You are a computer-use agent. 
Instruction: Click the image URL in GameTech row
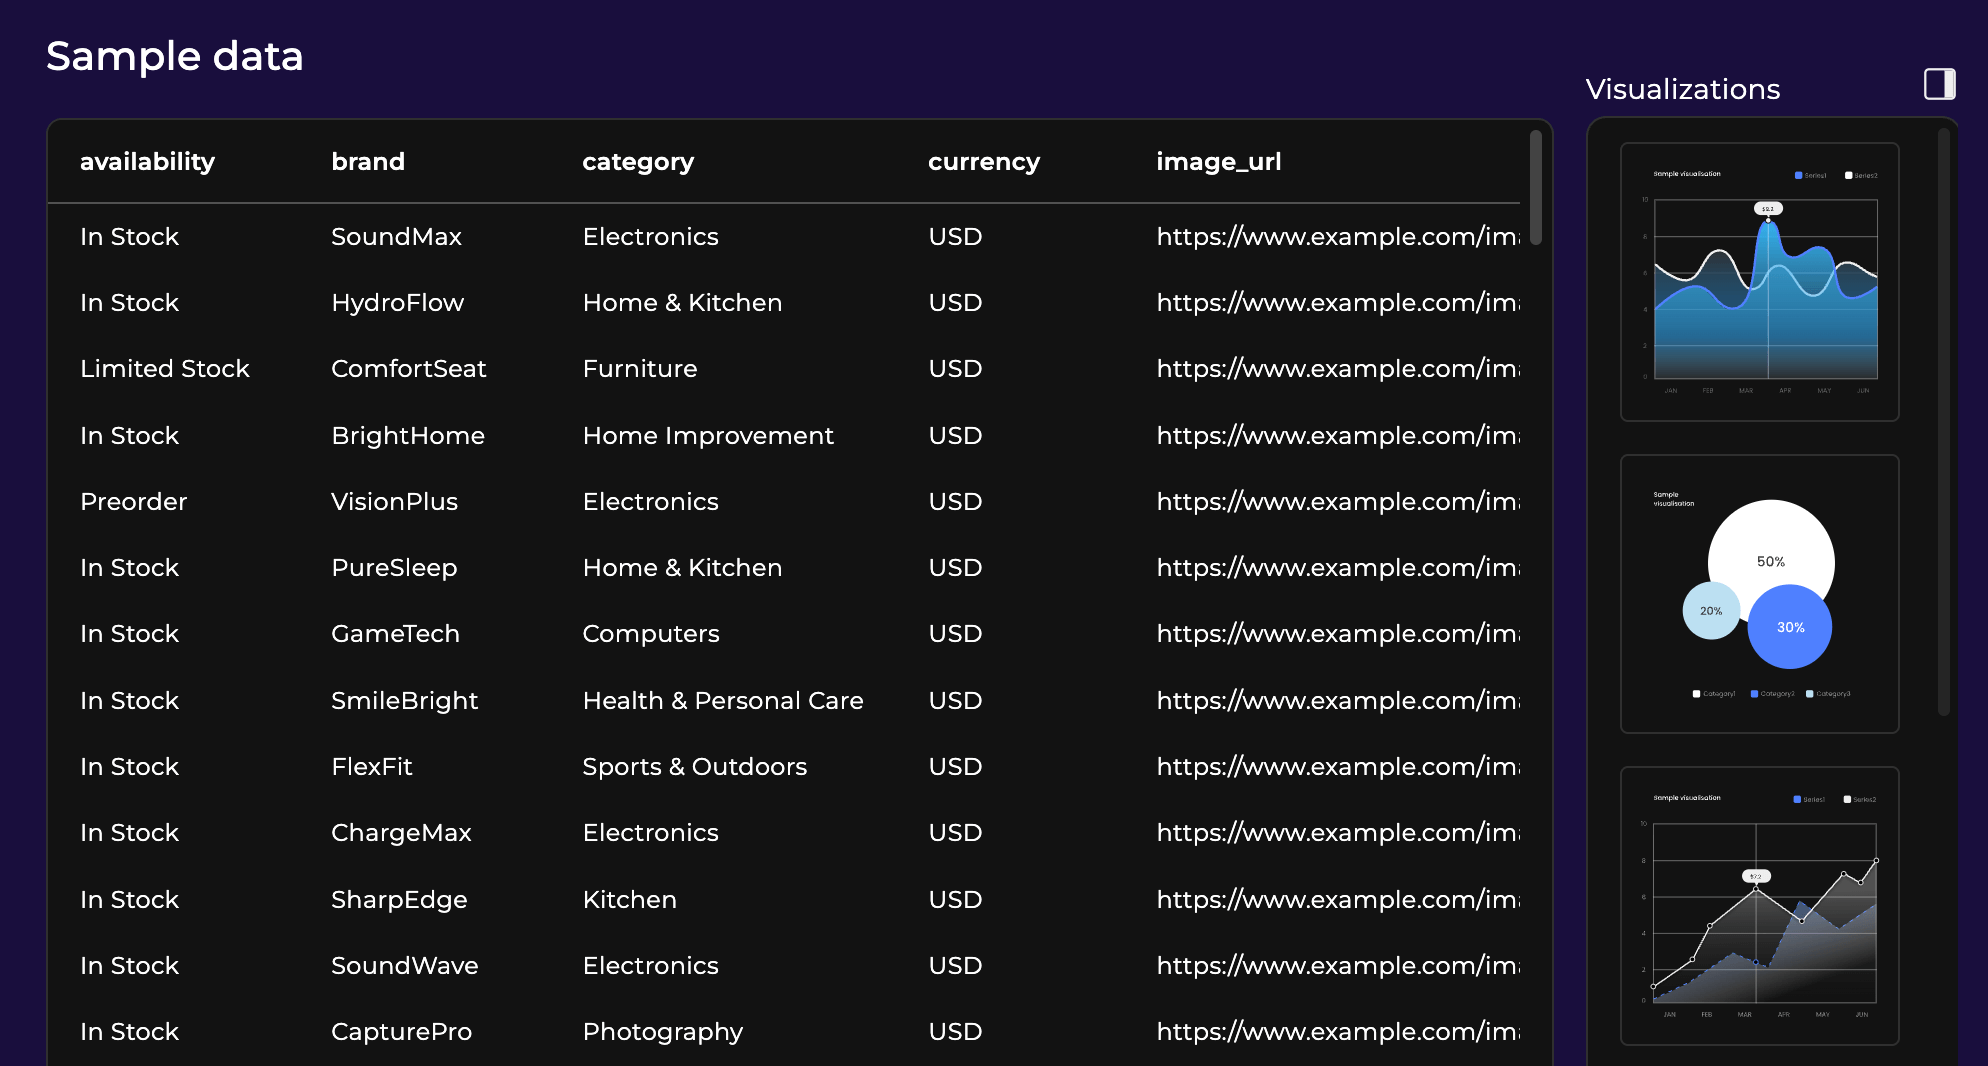click(1338, 634)
